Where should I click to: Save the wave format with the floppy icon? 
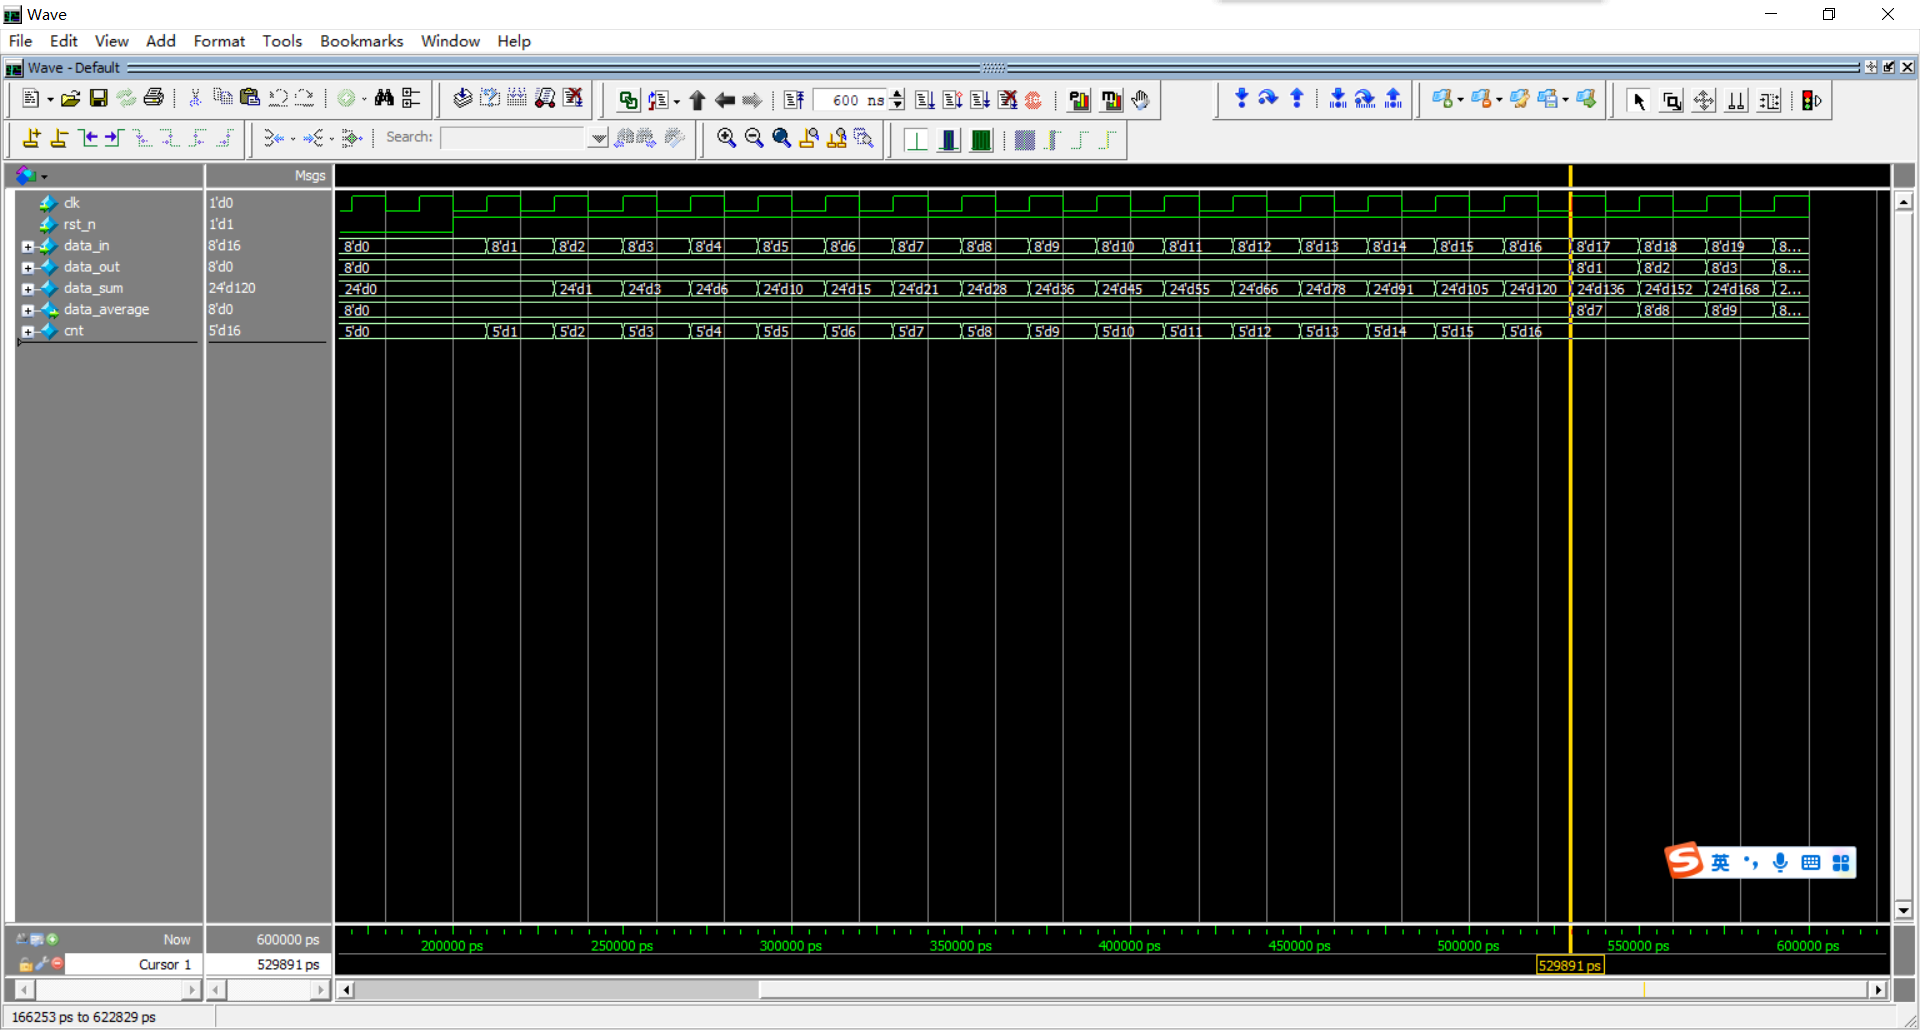[98, 99]
